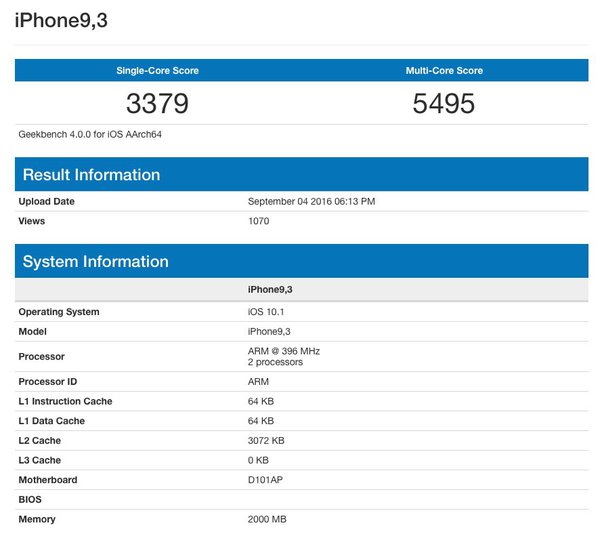This screenshot has width=600, height=536.
Task: Select the L3 Cache label
Action: 40,460
